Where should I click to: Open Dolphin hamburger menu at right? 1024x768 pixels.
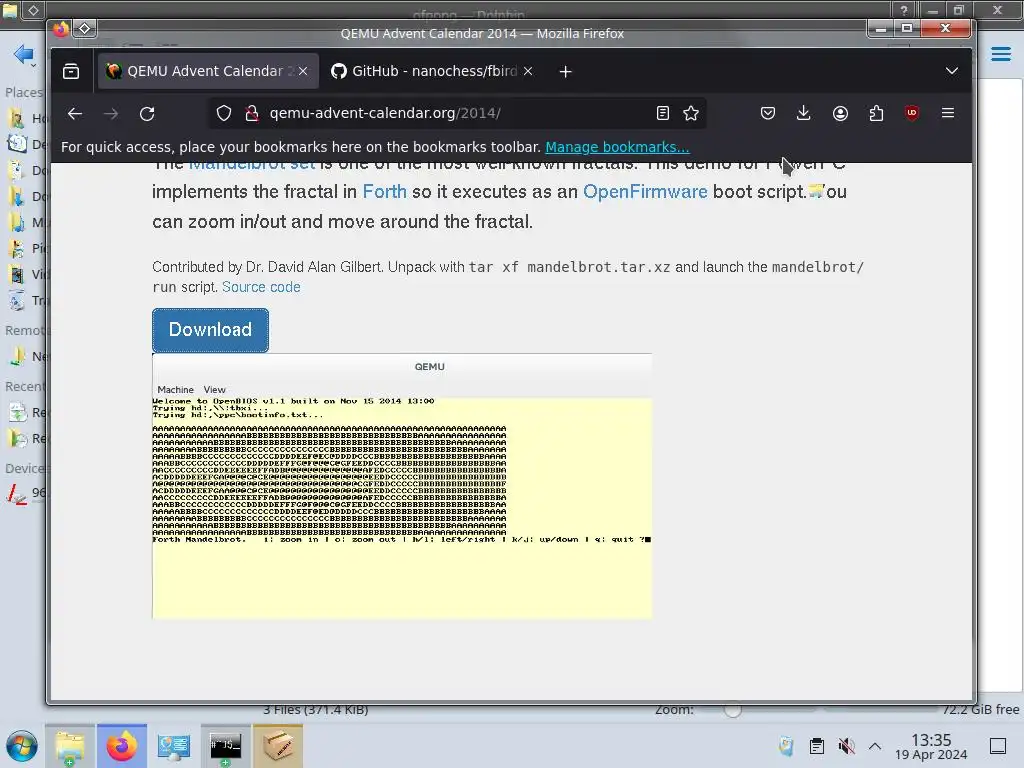1001,54
